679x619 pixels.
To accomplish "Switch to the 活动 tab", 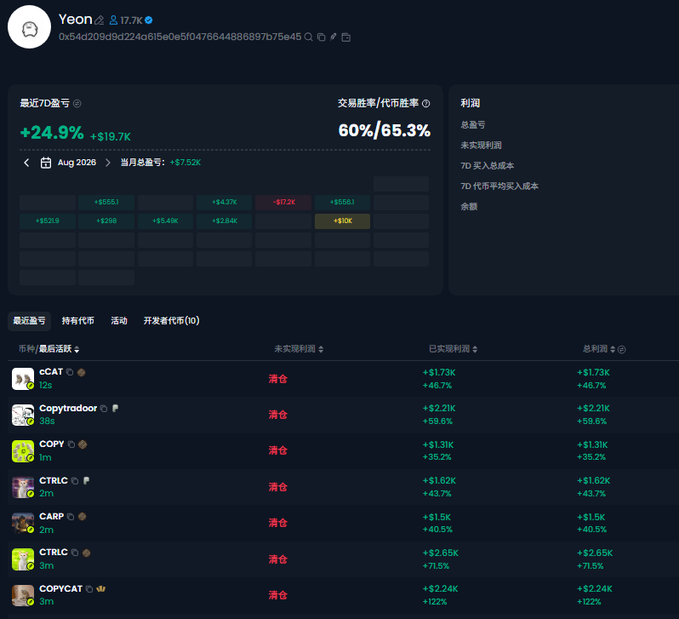I will (x=119, y=321).
